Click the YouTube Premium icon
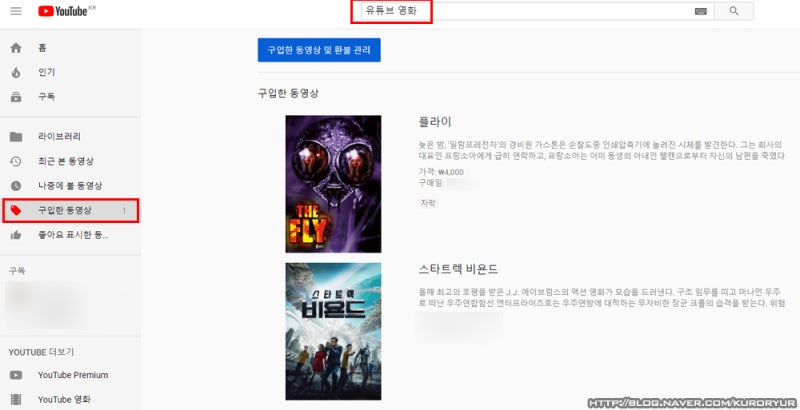This screenshot has width=800, height=410. 16,375
